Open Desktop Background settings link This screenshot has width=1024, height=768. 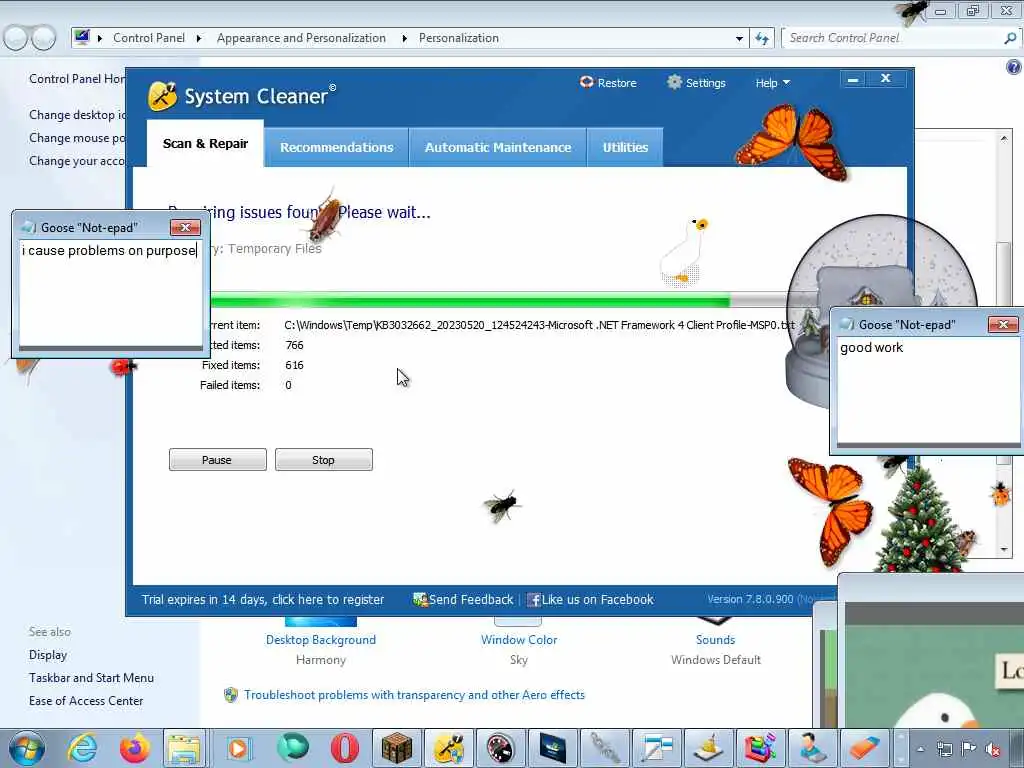click(x=321, y=640)
